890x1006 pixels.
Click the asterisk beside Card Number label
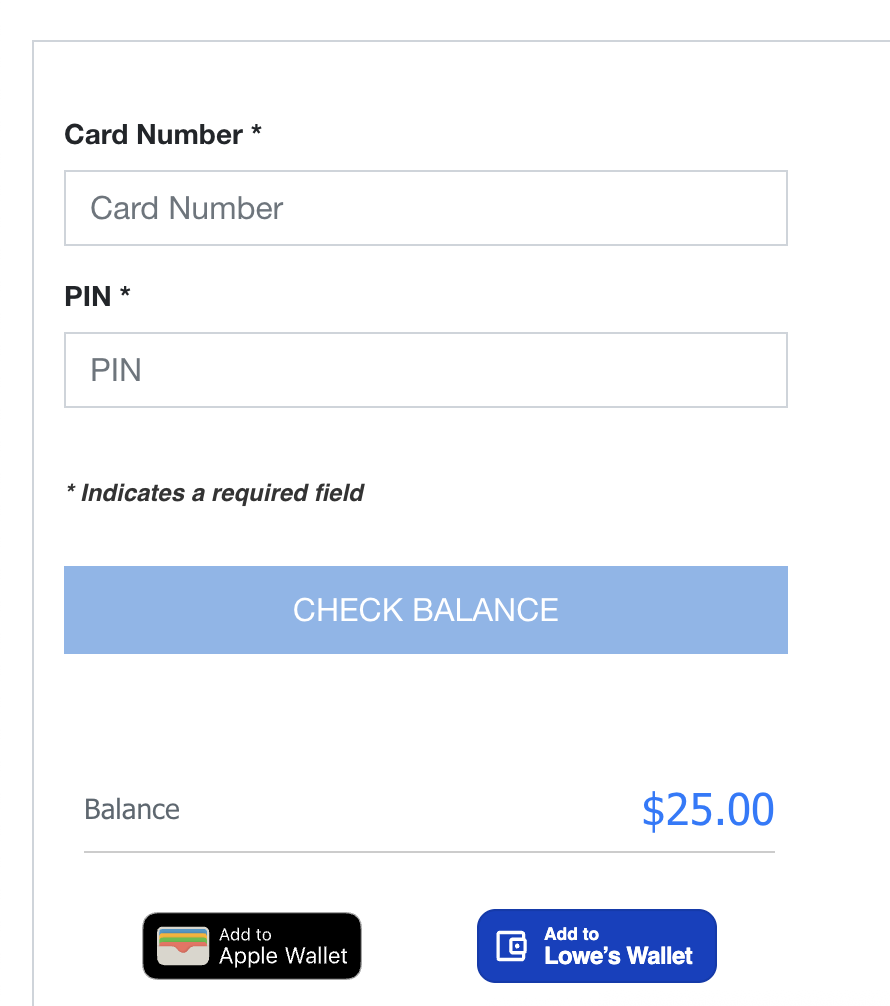(x=256, y=131)
